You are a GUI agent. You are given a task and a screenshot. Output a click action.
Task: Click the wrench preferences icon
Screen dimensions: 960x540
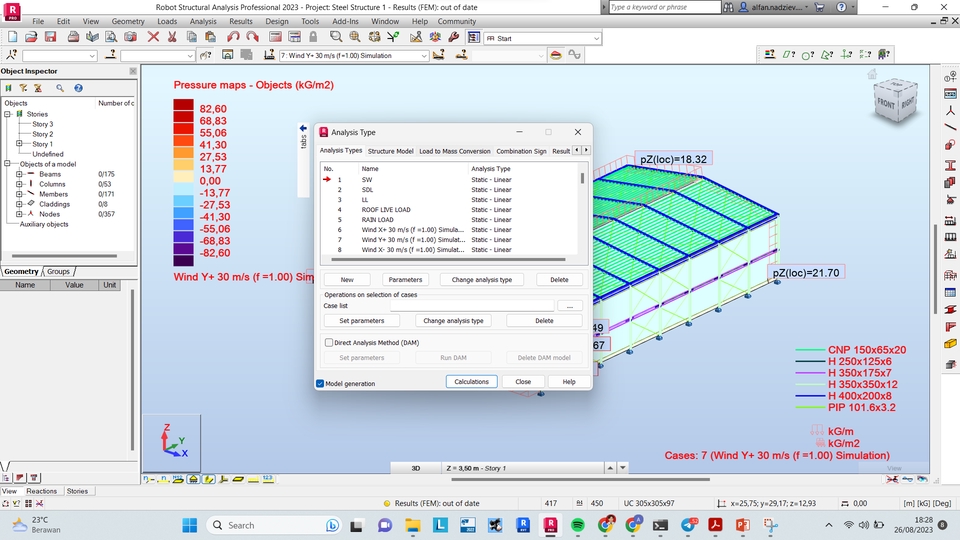click(454, 37)
